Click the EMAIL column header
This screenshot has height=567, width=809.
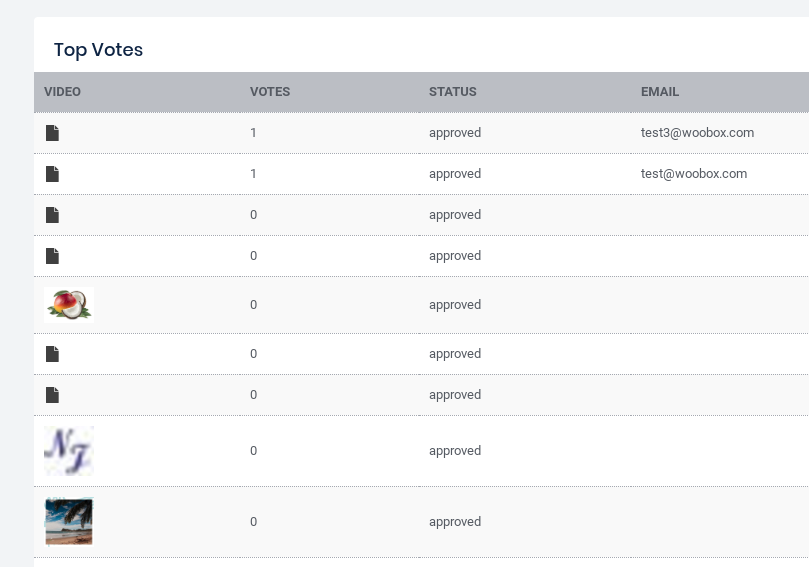(x=660, y=92)
